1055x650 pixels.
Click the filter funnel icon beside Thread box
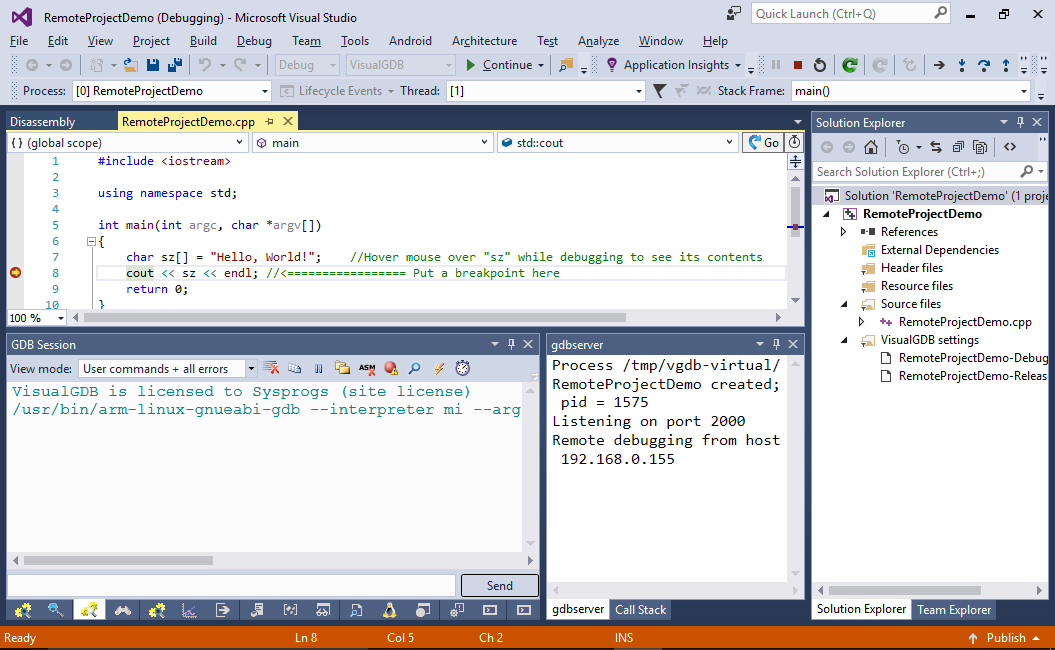click(x=659, y=91)
